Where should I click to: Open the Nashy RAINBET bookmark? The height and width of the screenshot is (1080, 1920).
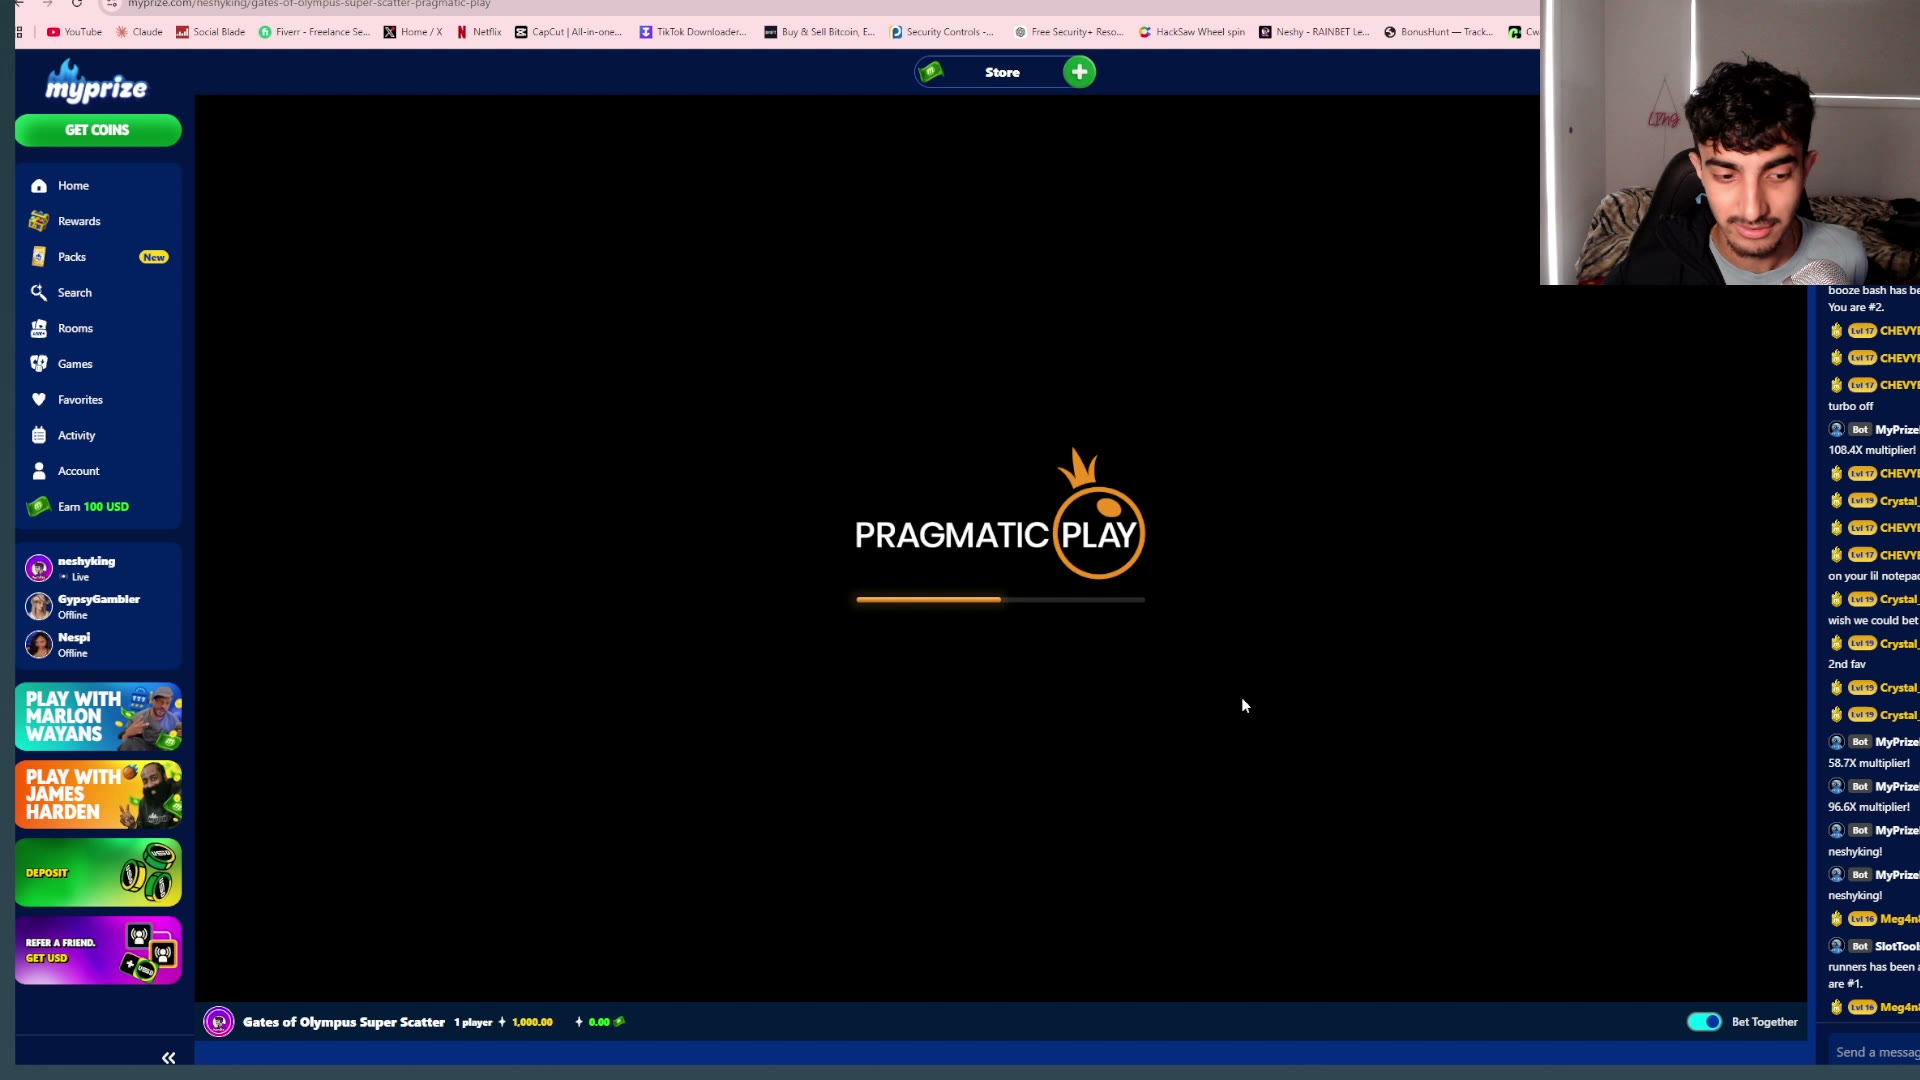pyautogui.click(x=1314, y=32)
